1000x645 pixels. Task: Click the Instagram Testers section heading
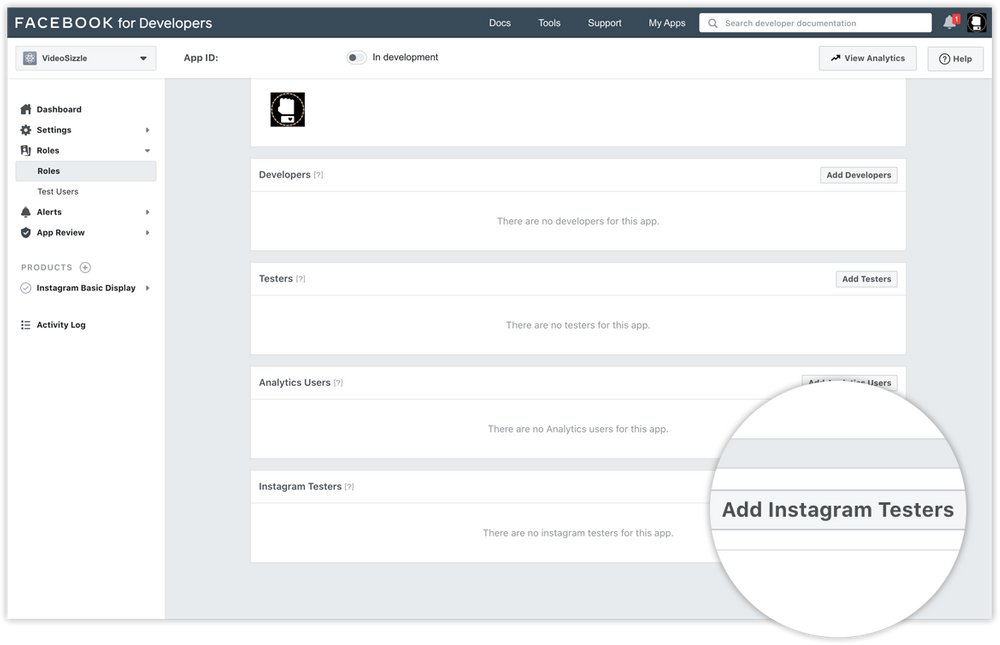300,487
